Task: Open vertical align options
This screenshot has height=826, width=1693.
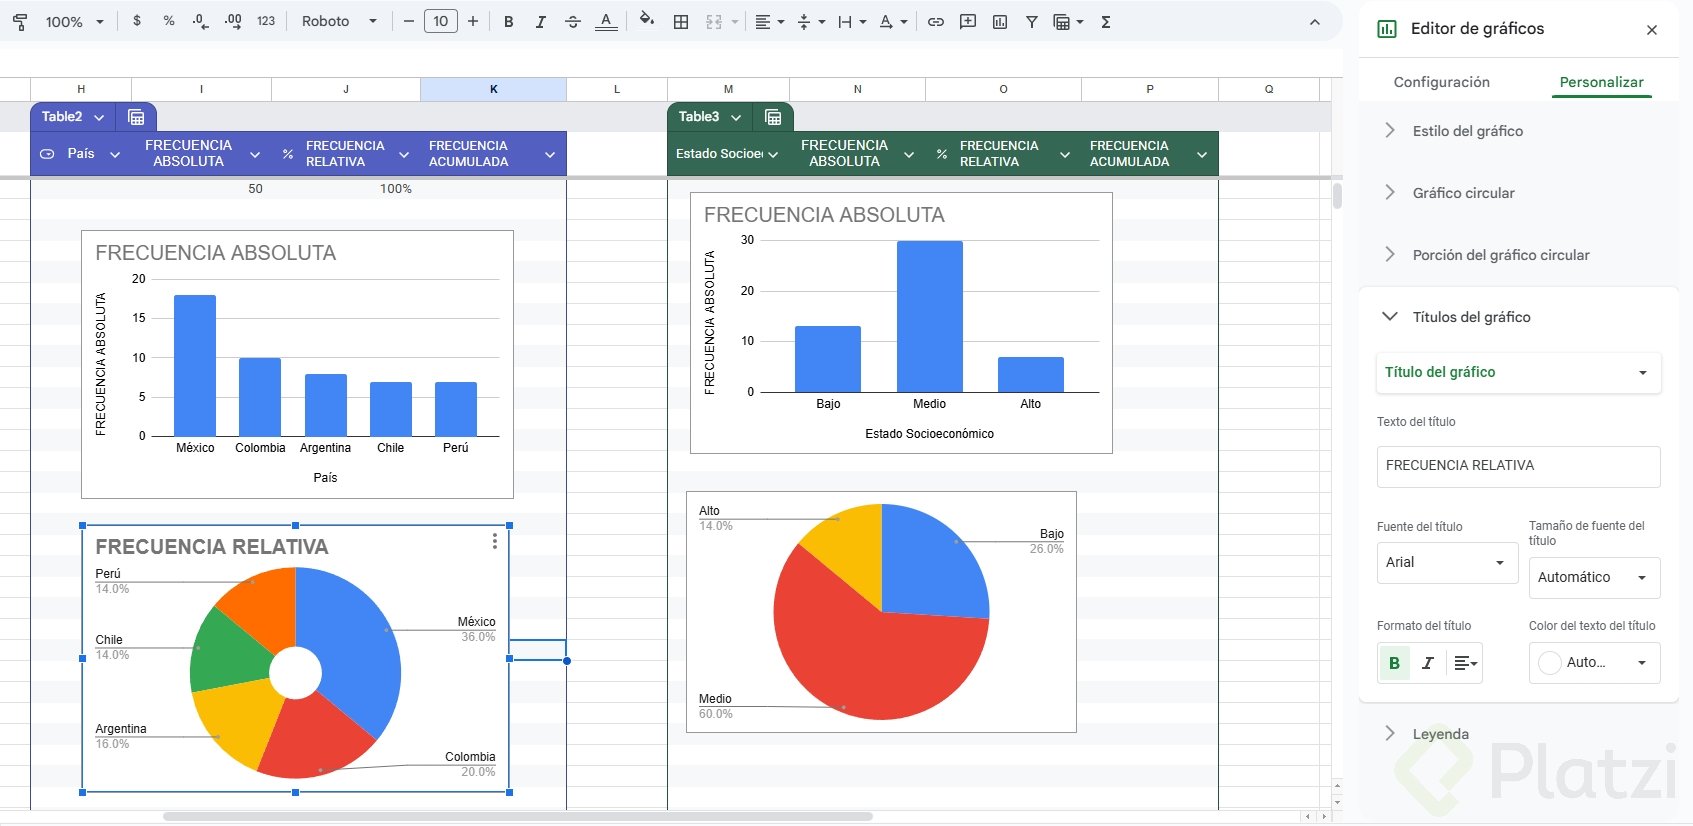Action: [x=810, y=21]
